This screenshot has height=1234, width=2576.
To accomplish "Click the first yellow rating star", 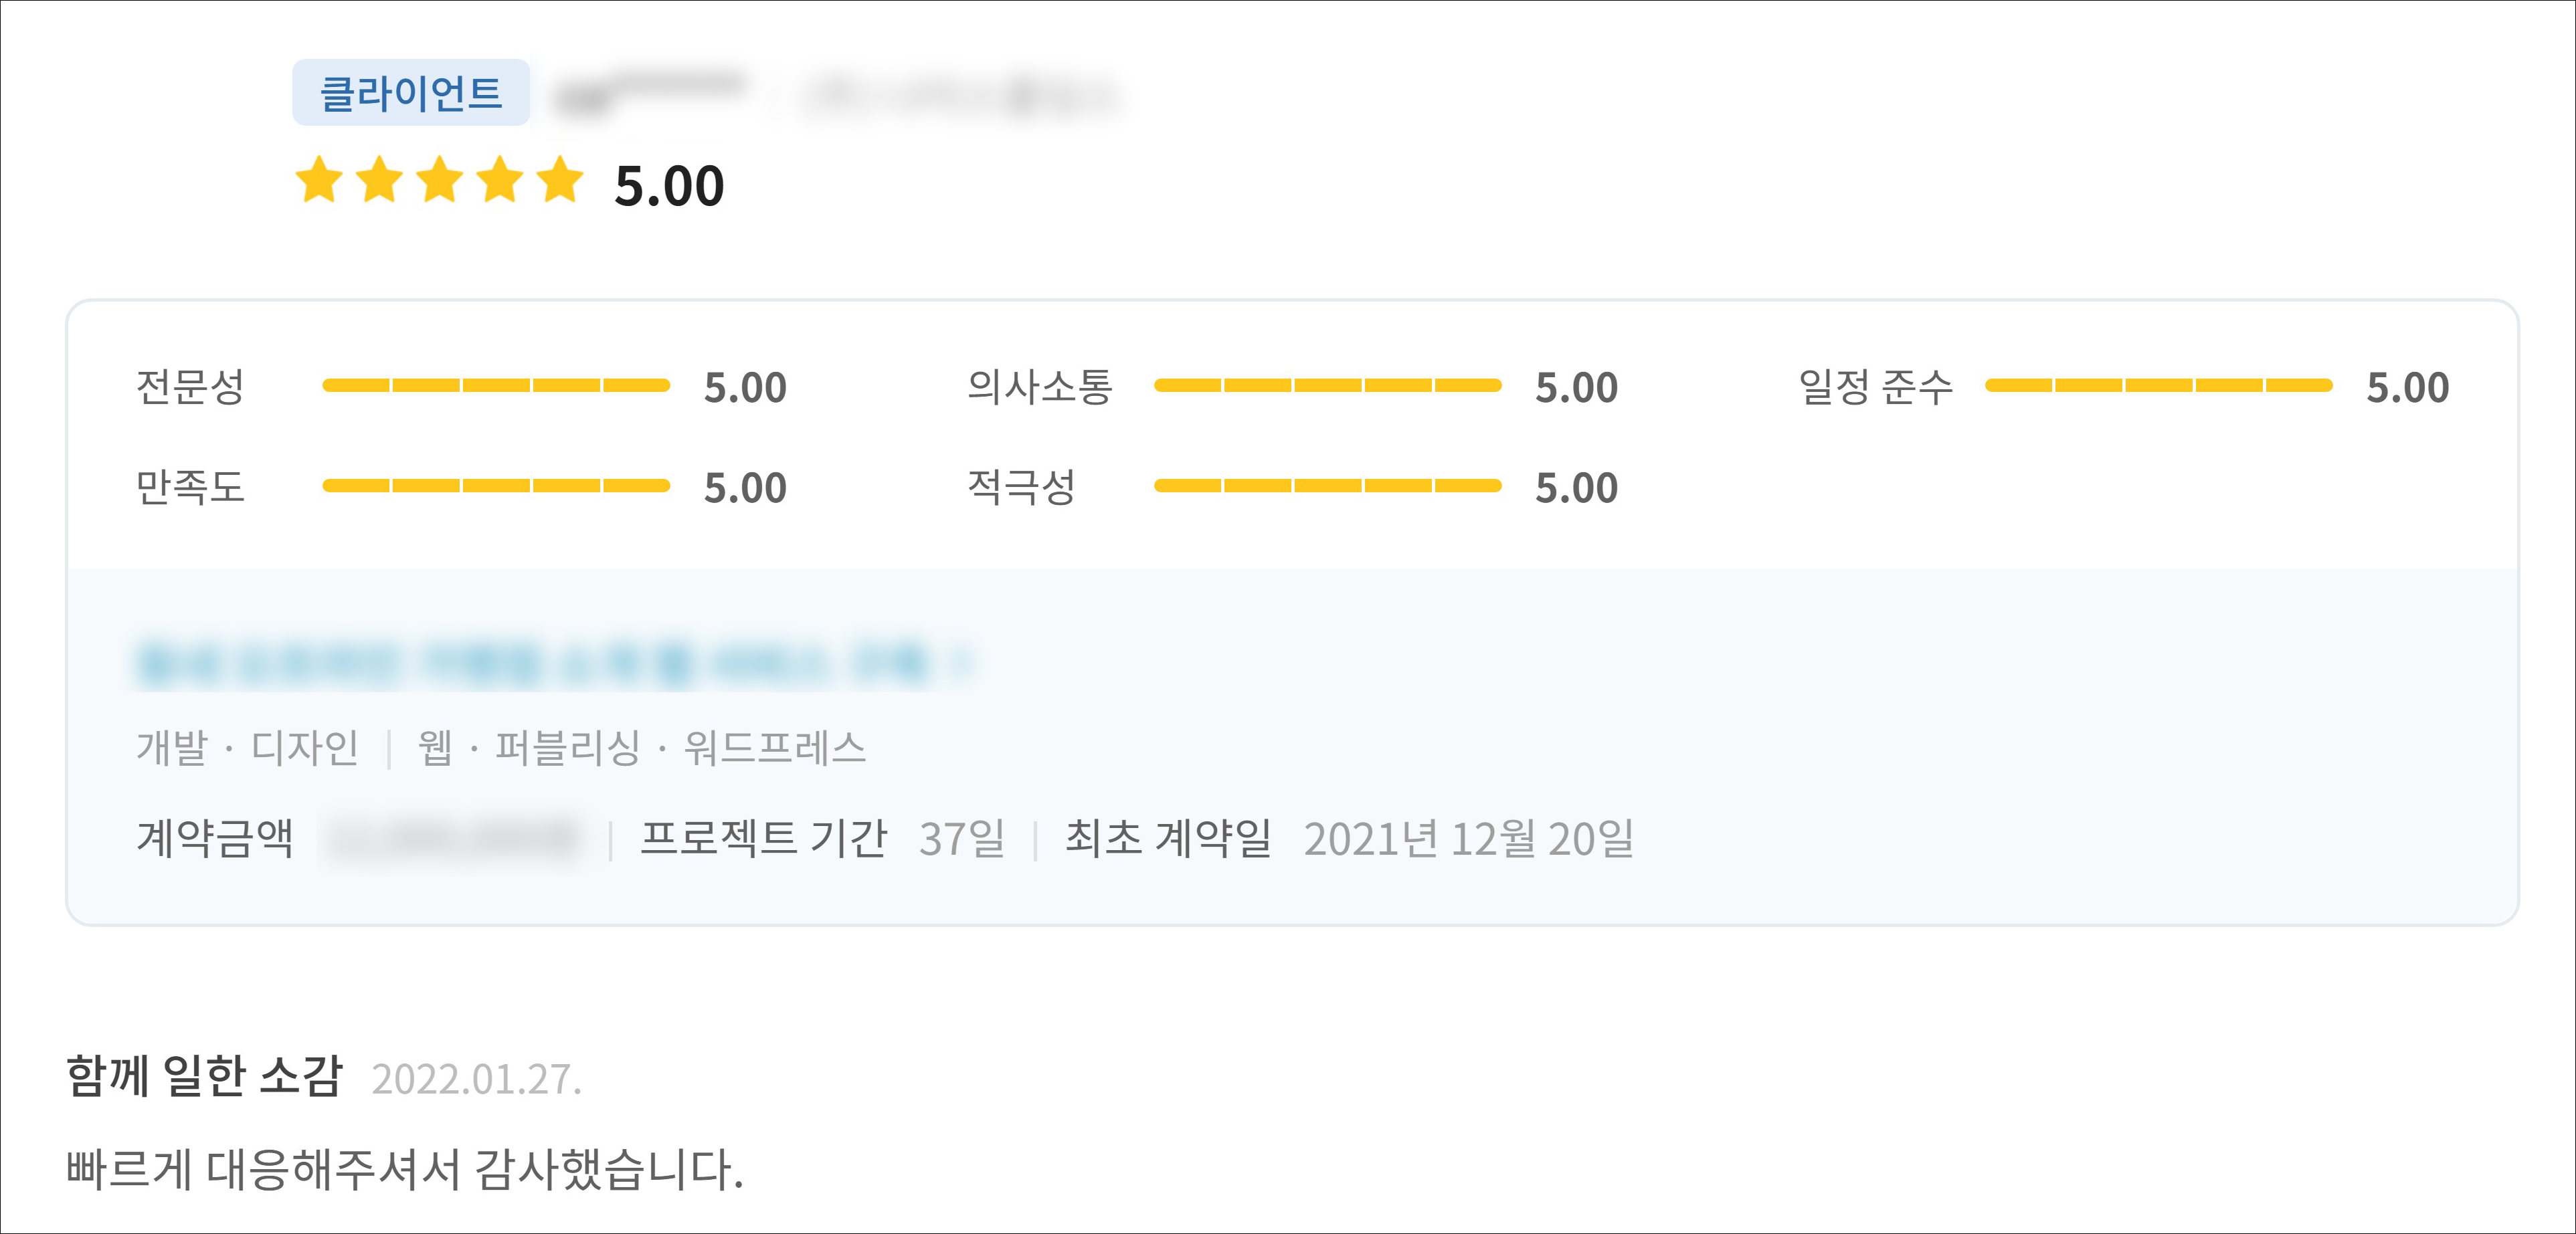I will pos(319,180).
